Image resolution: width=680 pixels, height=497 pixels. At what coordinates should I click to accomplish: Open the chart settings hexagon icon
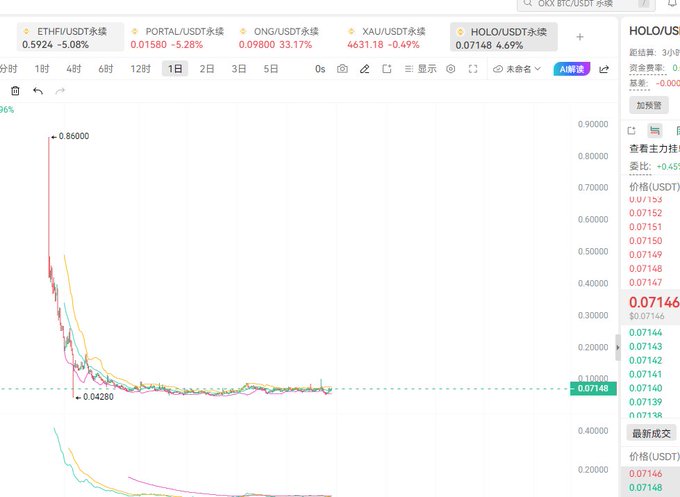451,69
